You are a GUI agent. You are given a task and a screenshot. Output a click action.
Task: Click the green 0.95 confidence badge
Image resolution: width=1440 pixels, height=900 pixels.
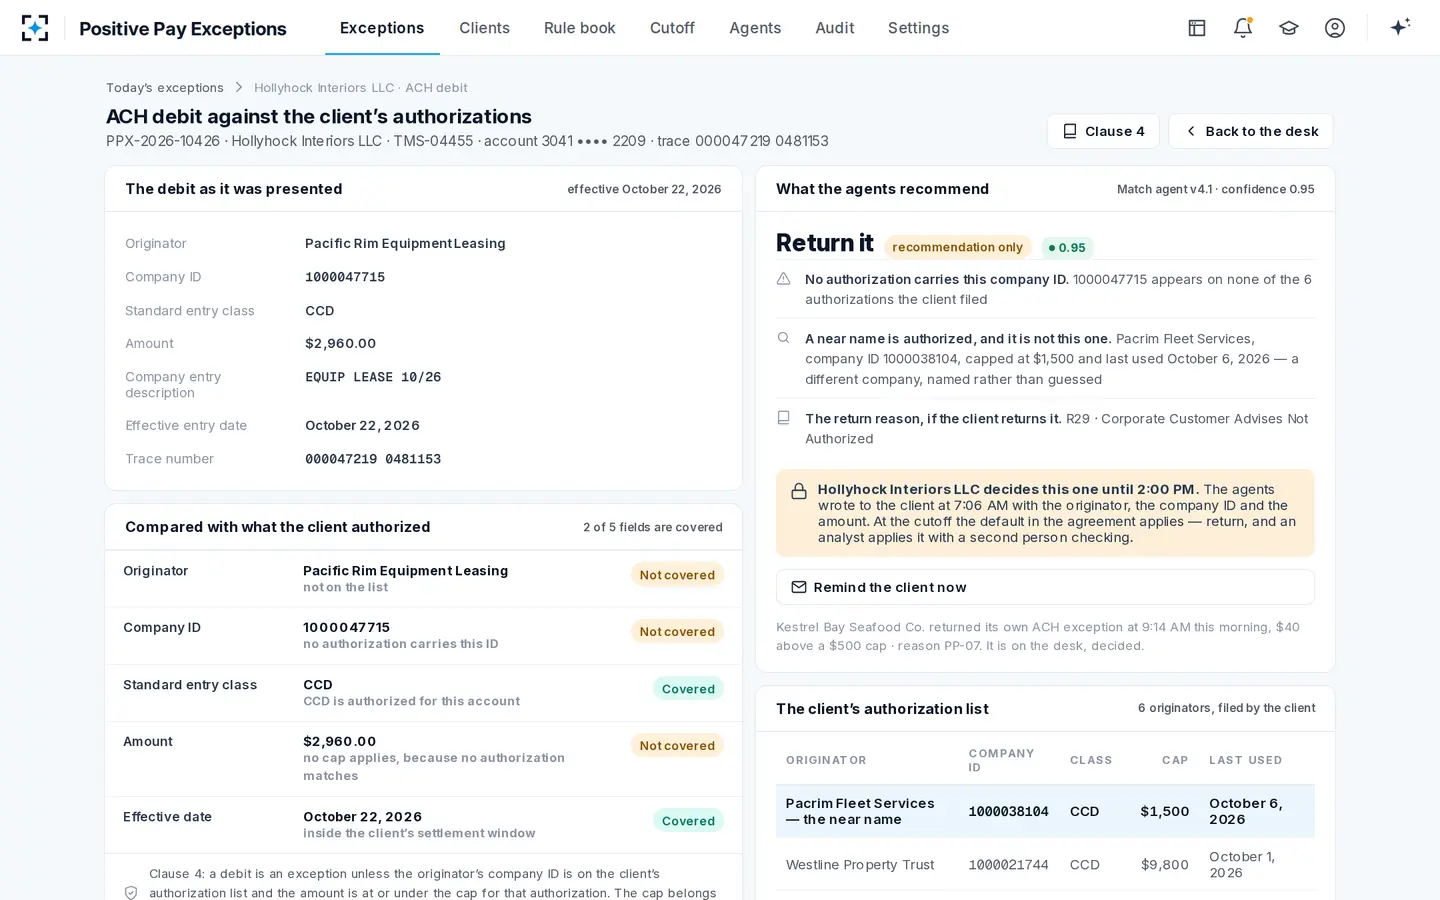coord(1067,247)
